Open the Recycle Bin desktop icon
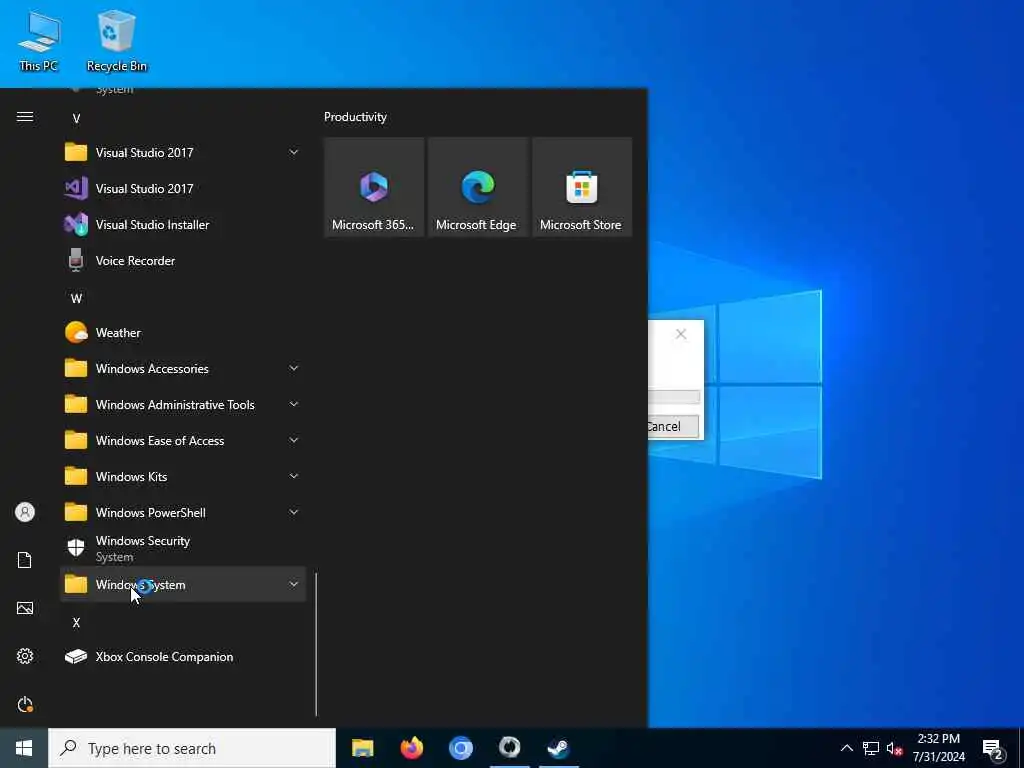The image size is (1024, 768). coord(117,41)
